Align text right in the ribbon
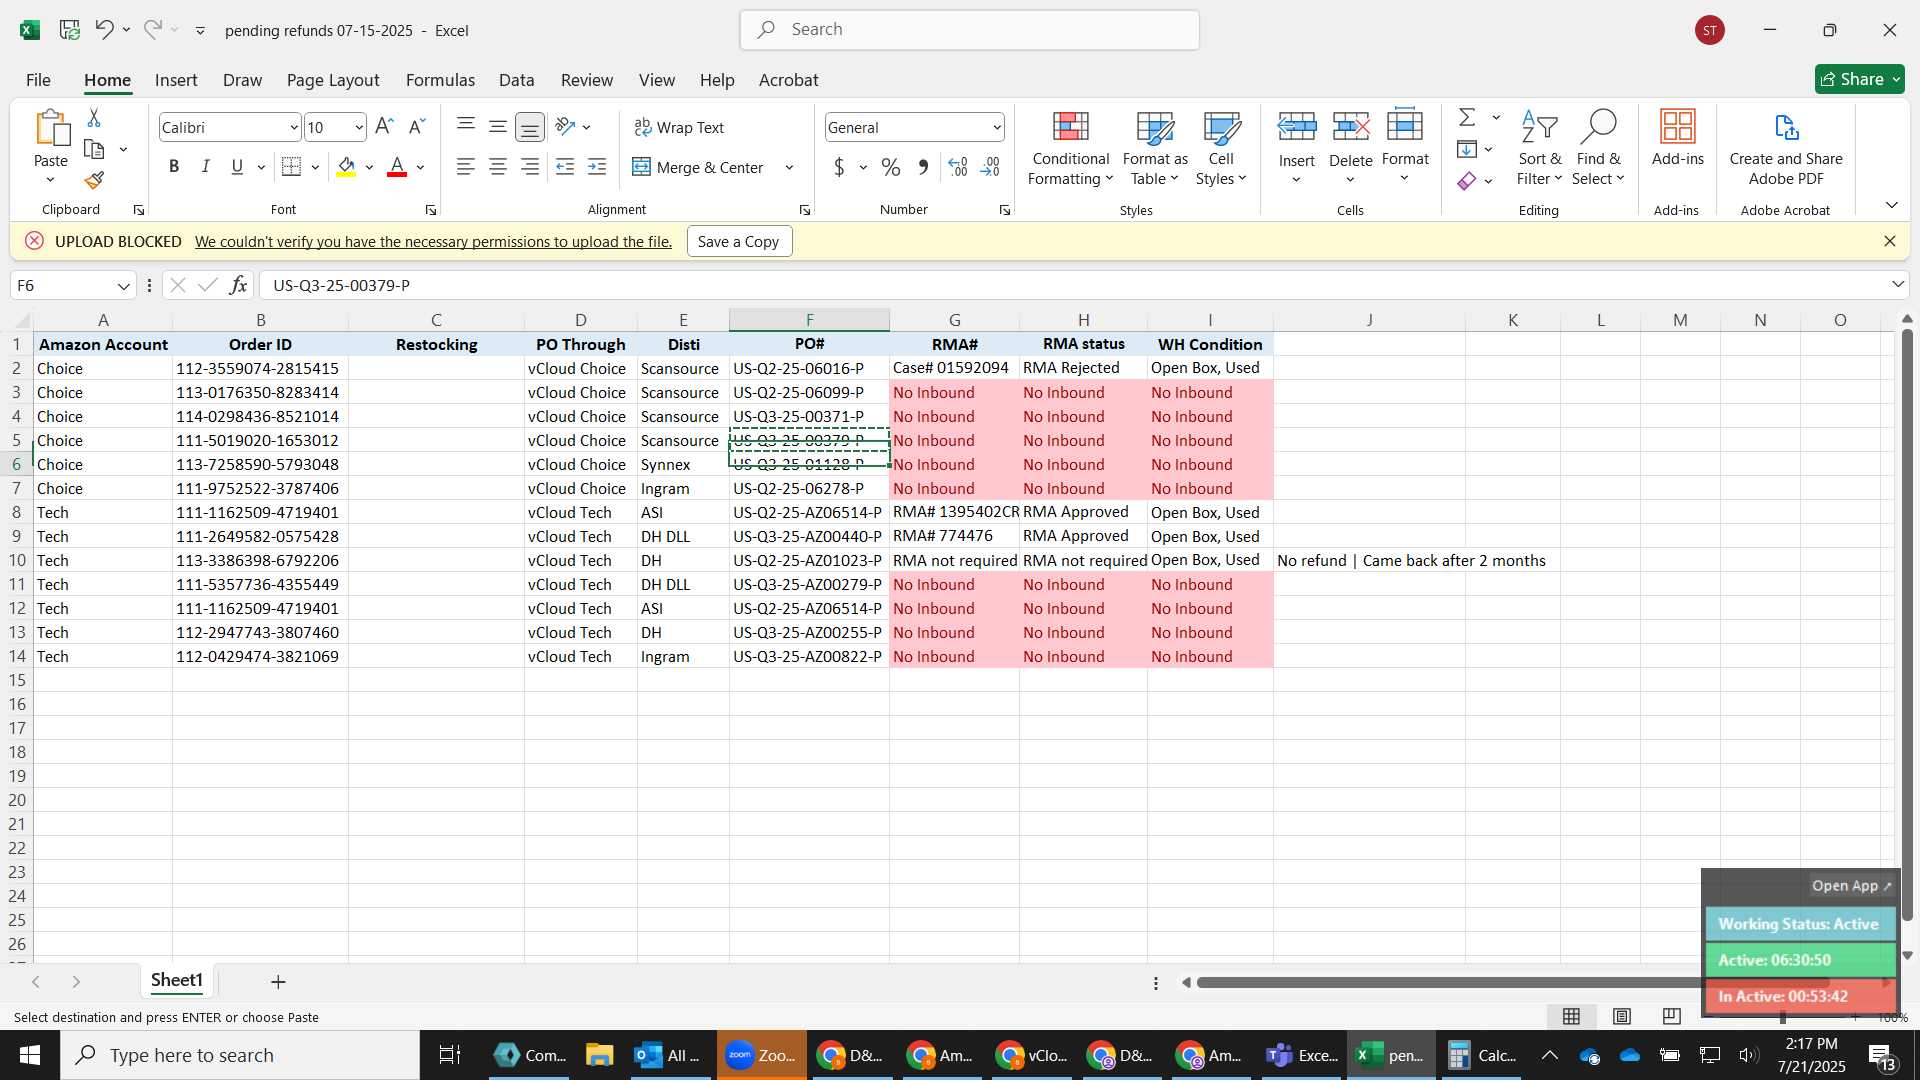Image resolution: width=1920 pixels, height=1080 pixels. coord(530,167)
